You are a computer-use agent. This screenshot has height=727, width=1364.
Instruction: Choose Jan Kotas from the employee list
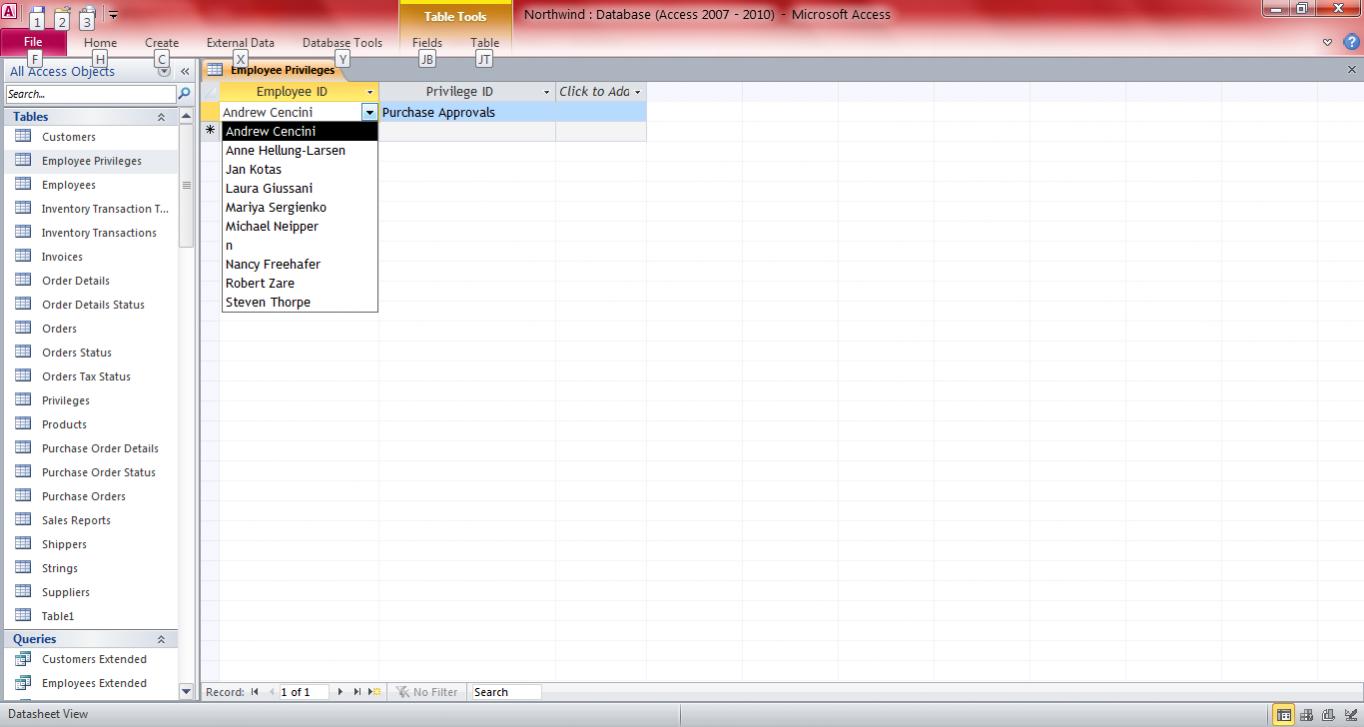pyautogui.click(x=300, y=170)
